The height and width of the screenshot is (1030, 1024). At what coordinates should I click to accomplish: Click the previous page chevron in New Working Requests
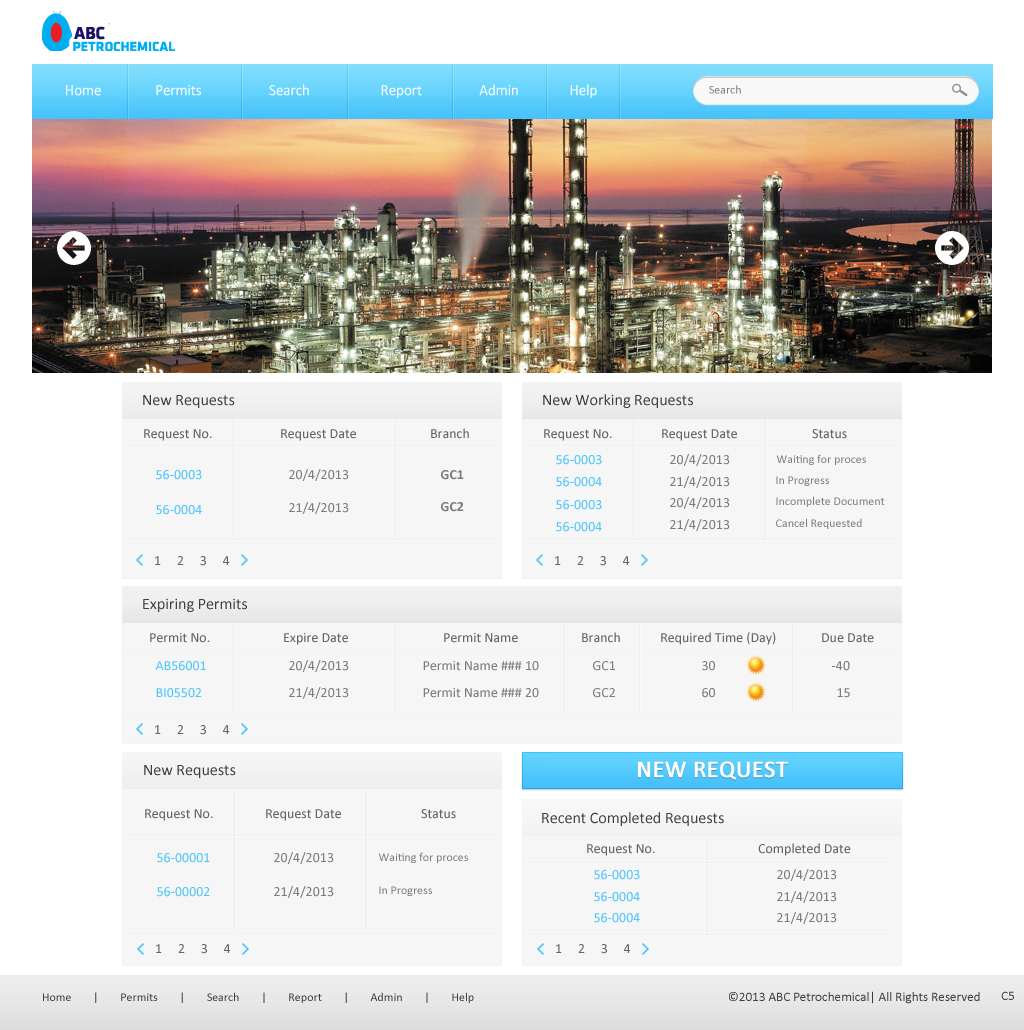click(x=540, y=560)
